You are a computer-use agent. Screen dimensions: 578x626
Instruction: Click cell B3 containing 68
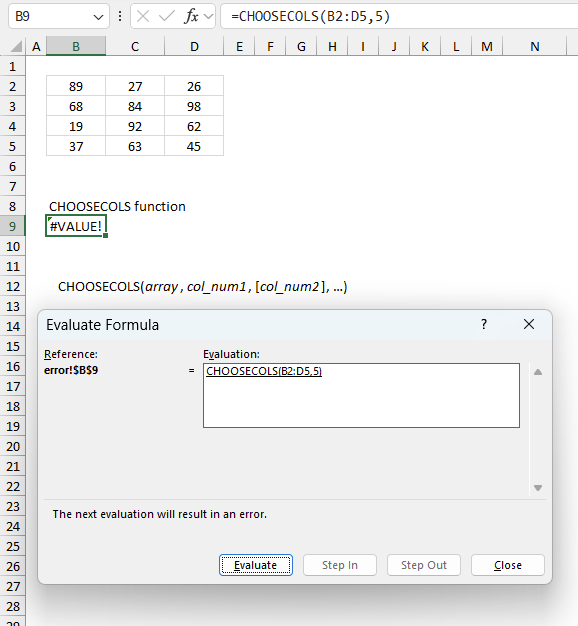tap(76, 106)
